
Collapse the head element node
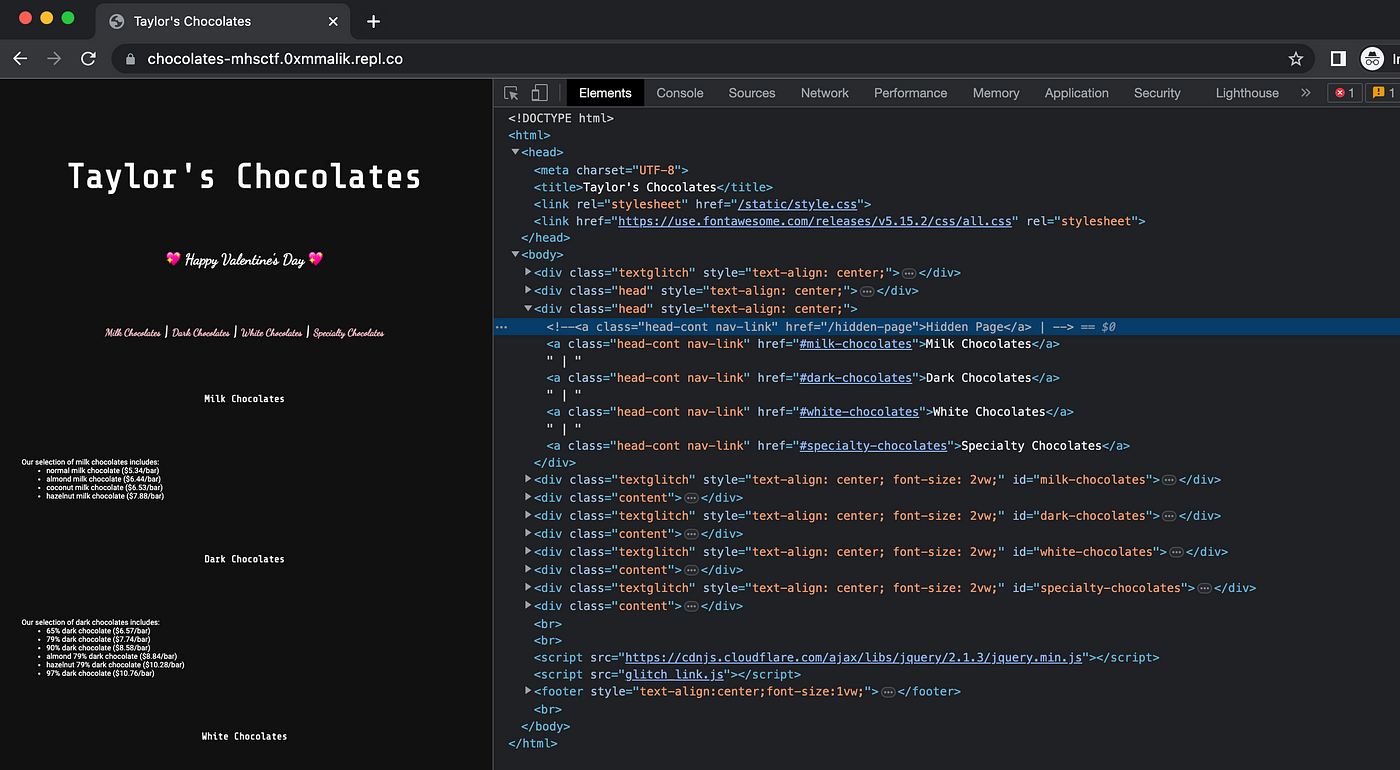click(515, 152)
